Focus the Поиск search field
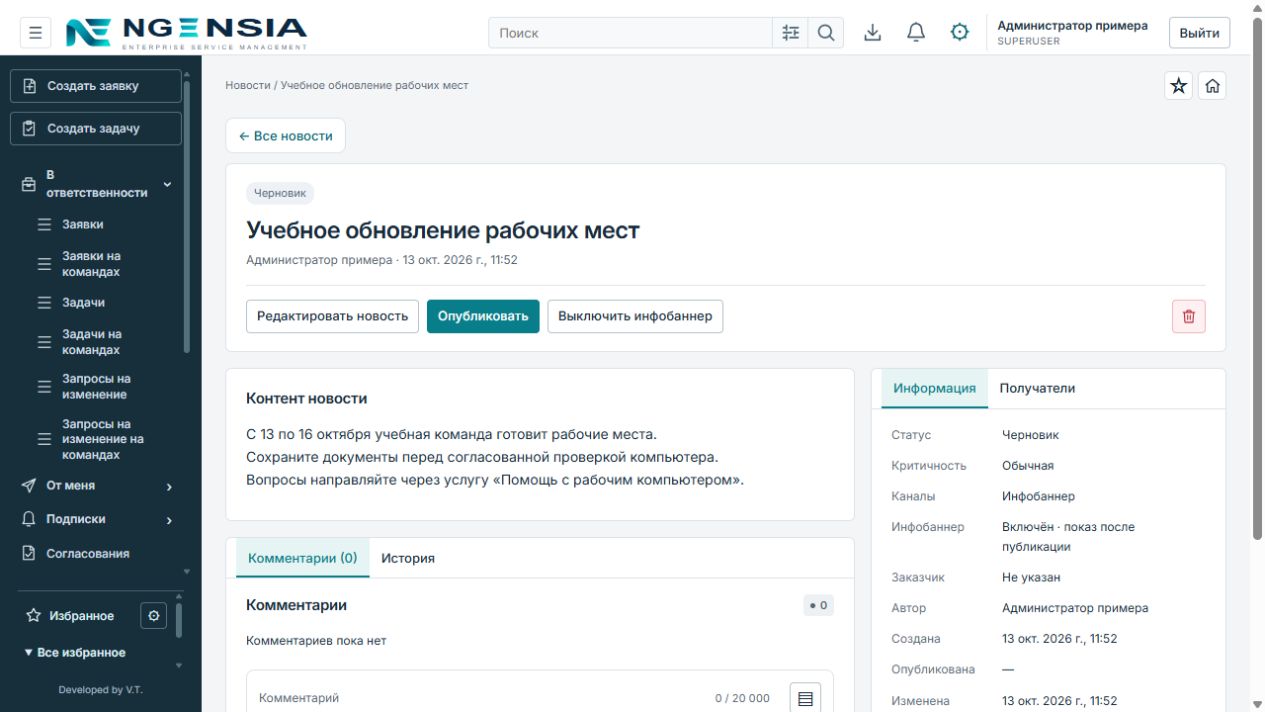The height and width of the screenshot is (712, 1265). tap(630, 33)
